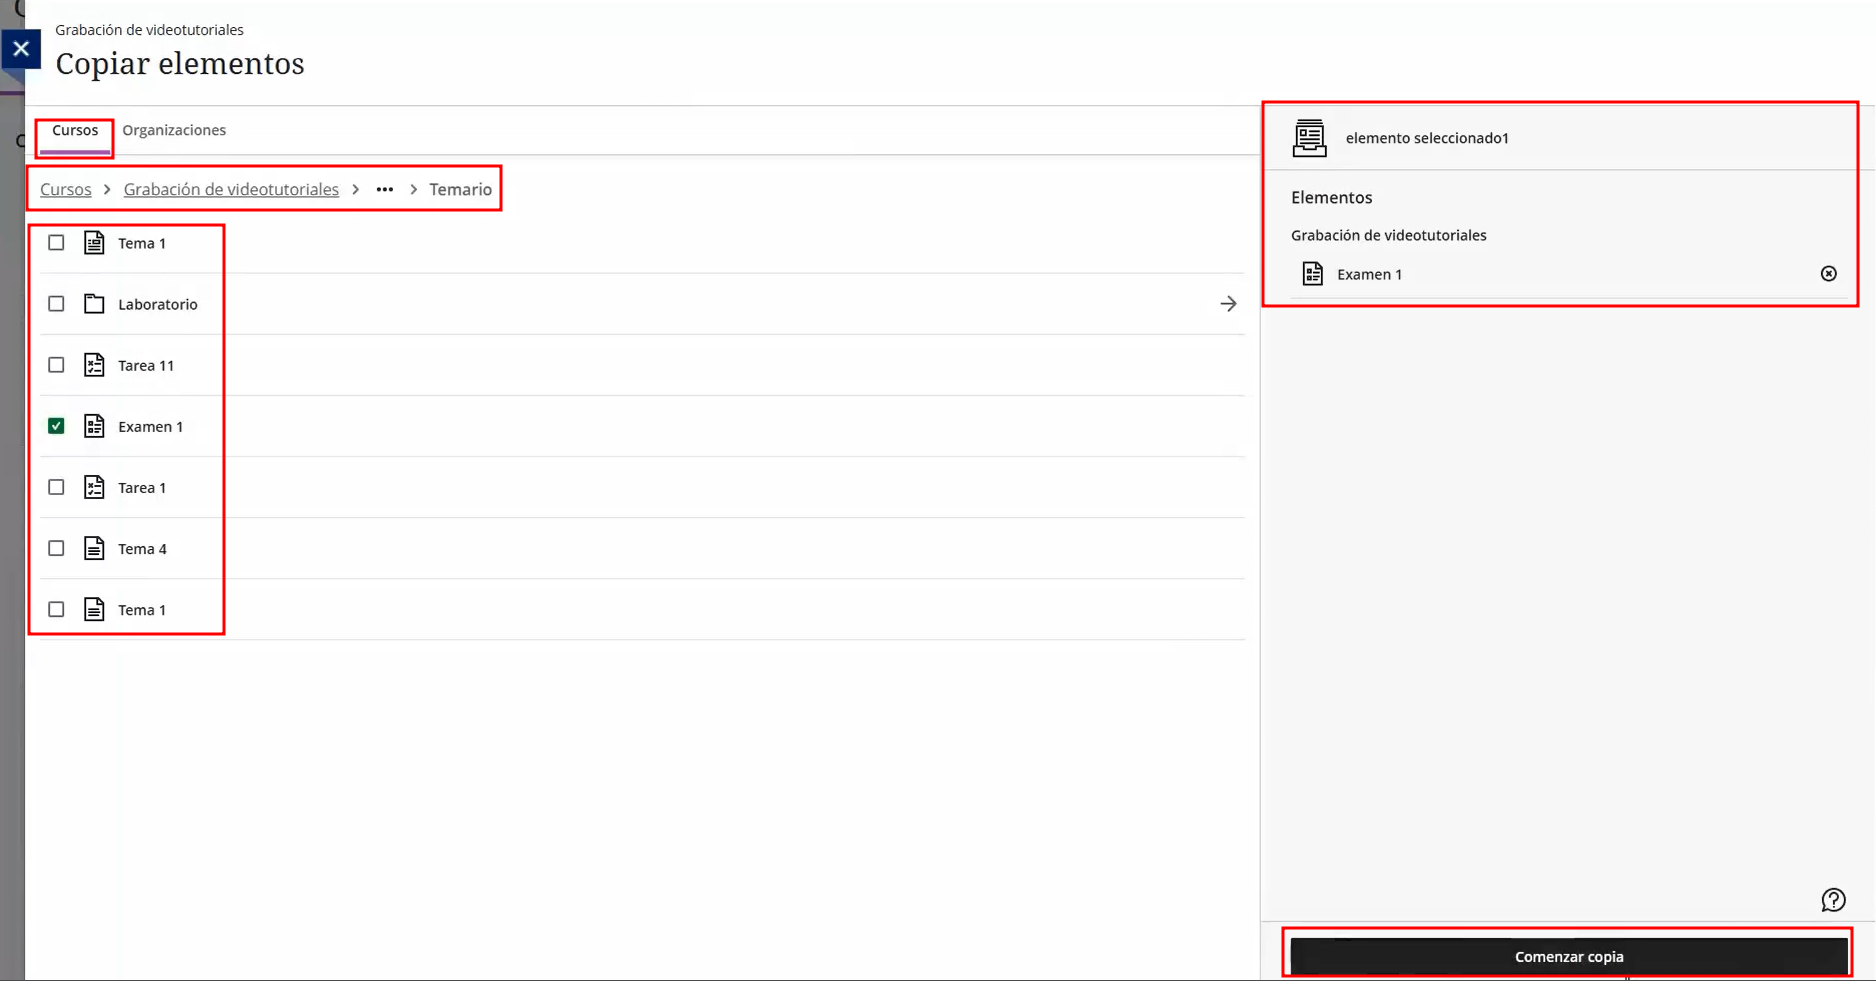
Task: Expand the breadcrumb ellipsis menu
Action: 385,190
